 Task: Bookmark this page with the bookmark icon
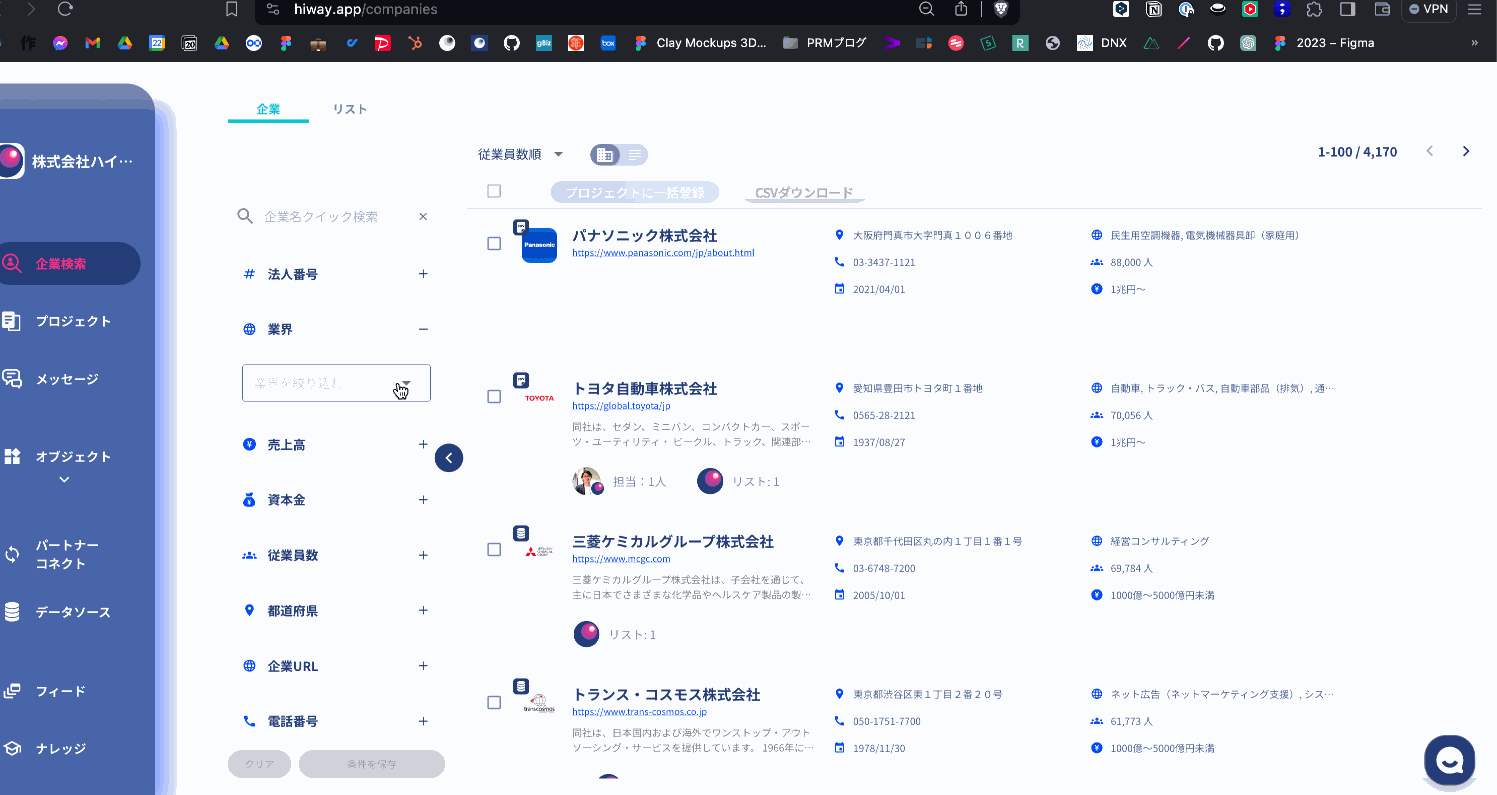tap(231, 9)
